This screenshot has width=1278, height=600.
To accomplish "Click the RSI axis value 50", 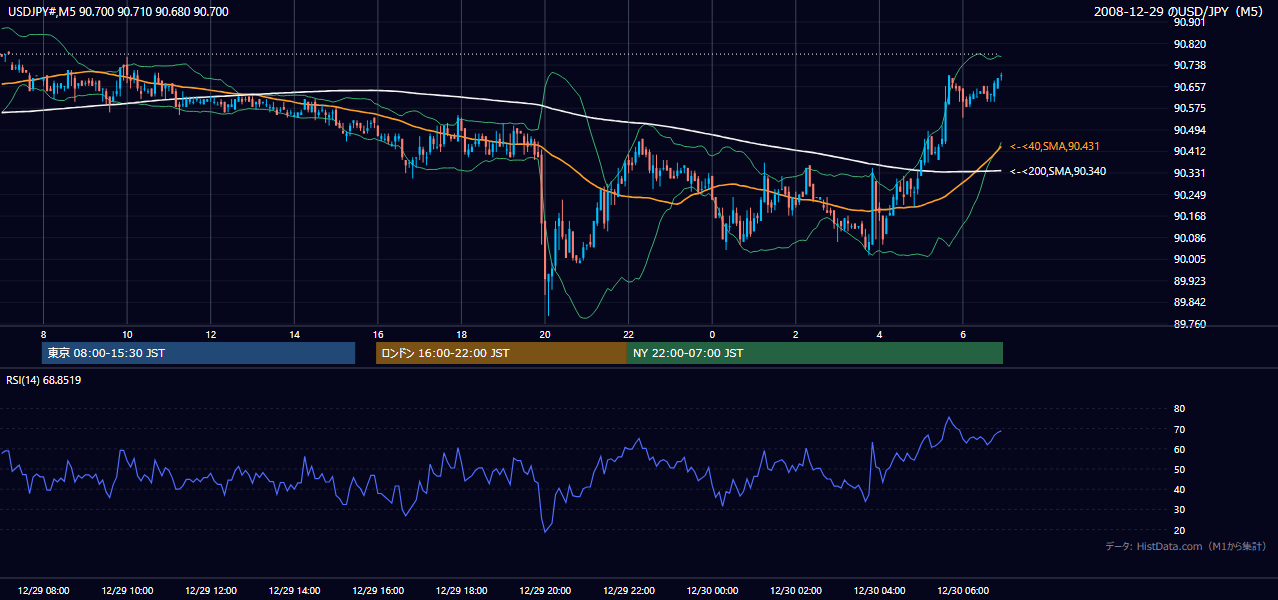I will pos(1180,469).
